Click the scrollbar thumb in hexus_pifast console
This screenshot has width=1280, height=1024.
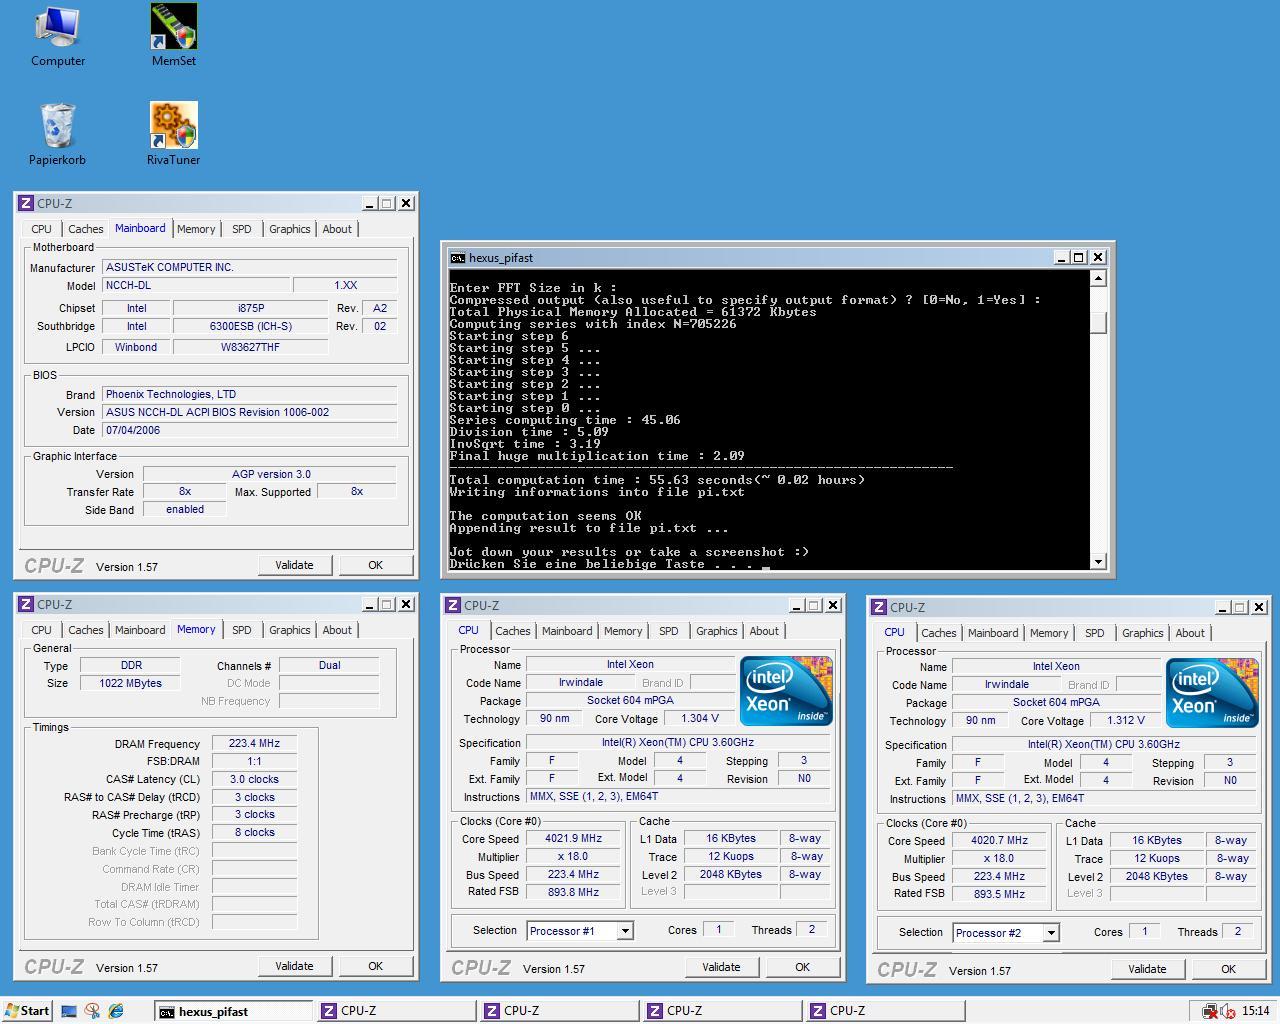1098,323
